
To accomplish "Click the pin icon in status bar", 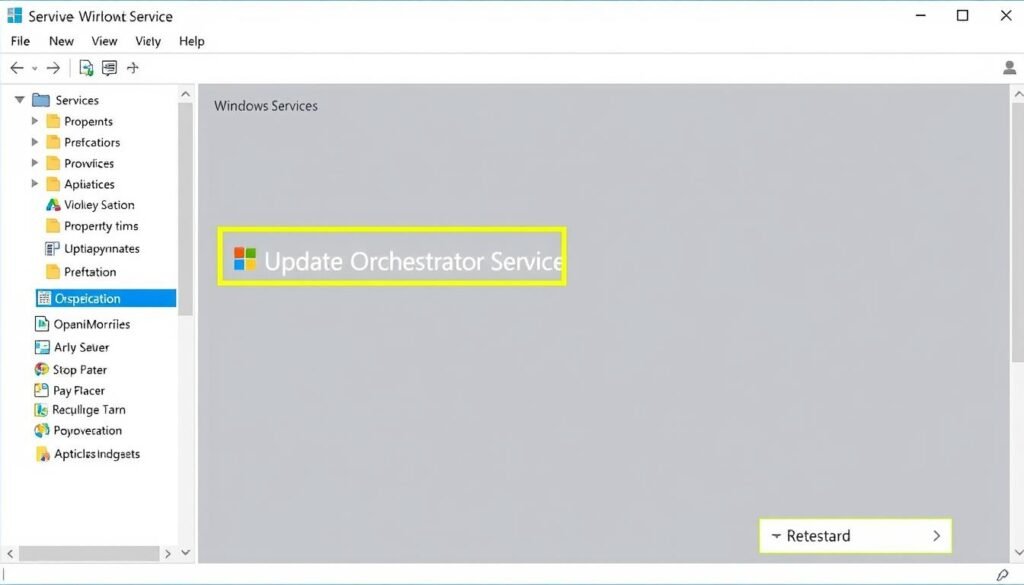I will [1002, 575].
